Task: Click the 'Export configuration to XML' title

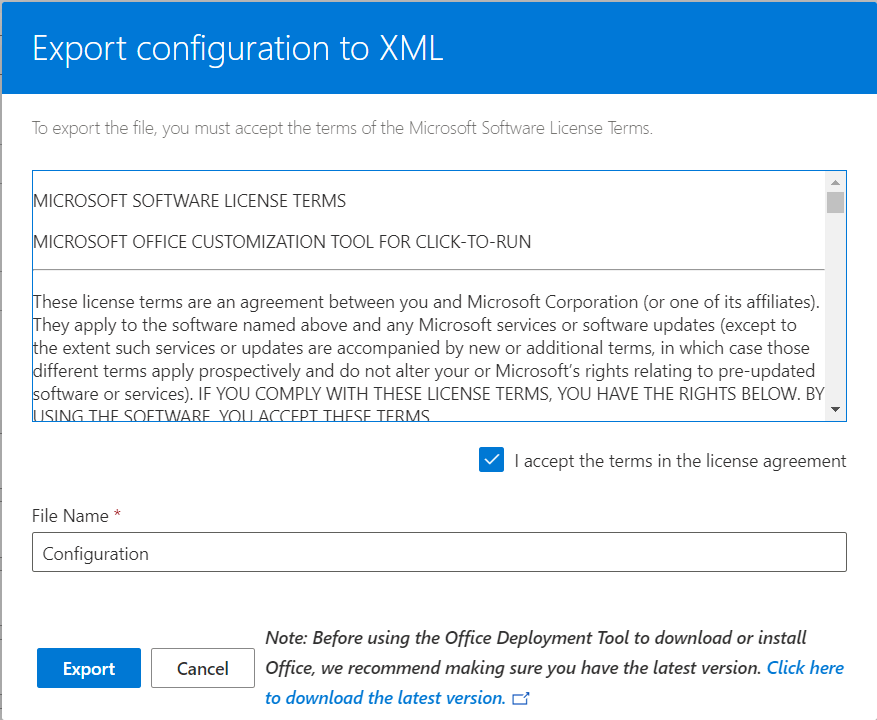Action: coord(237,48)
